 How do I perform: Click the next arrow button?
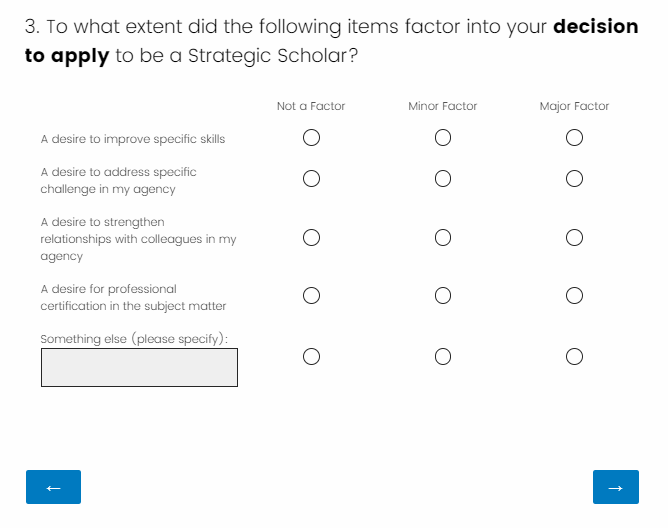tap(615, 487)
